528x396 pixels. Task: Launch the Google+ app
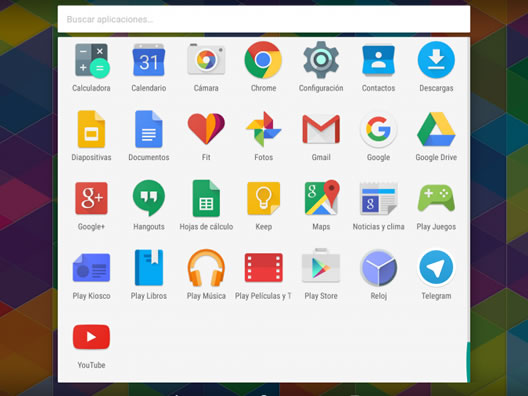pyautogui.click(x=91, y=198)
